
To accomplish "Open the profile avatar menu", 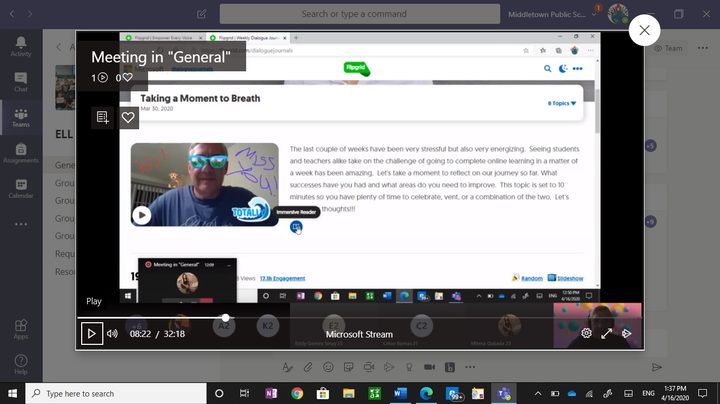I will click(618, 14).
